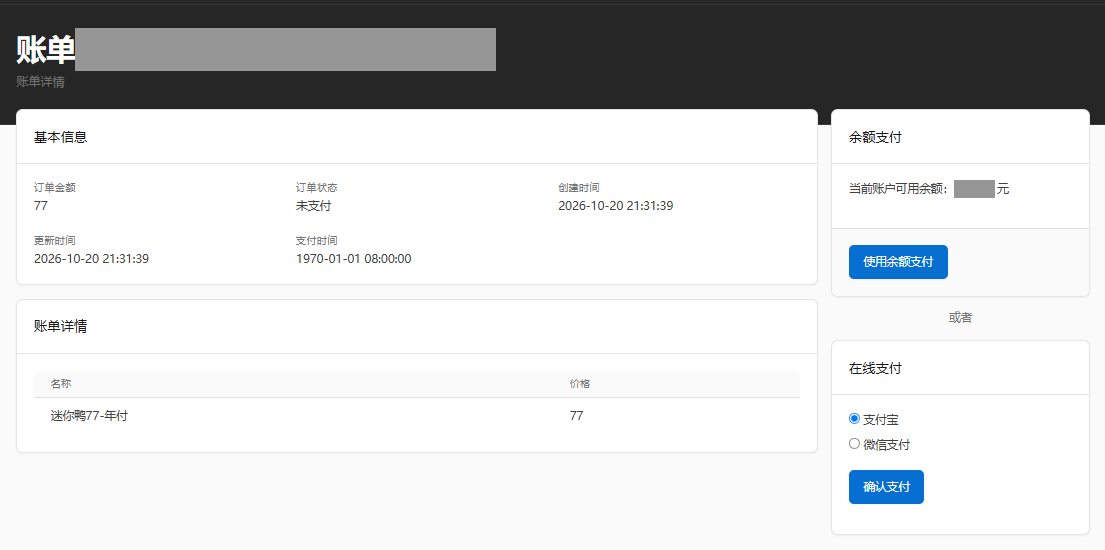Image resolution: width=1105 pixels, height=550 pixels.
Task: Click the order amount value 77 under 订单金额
Action: click(x=41, y=206)
